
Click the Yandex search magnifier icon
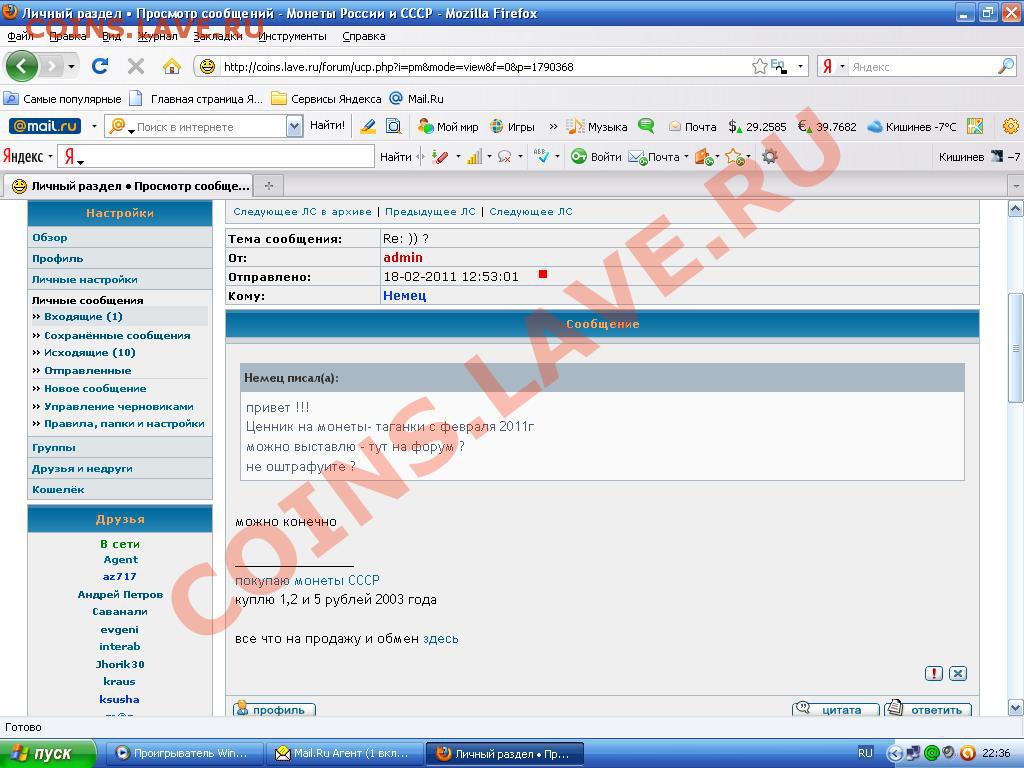[1006, 66]
